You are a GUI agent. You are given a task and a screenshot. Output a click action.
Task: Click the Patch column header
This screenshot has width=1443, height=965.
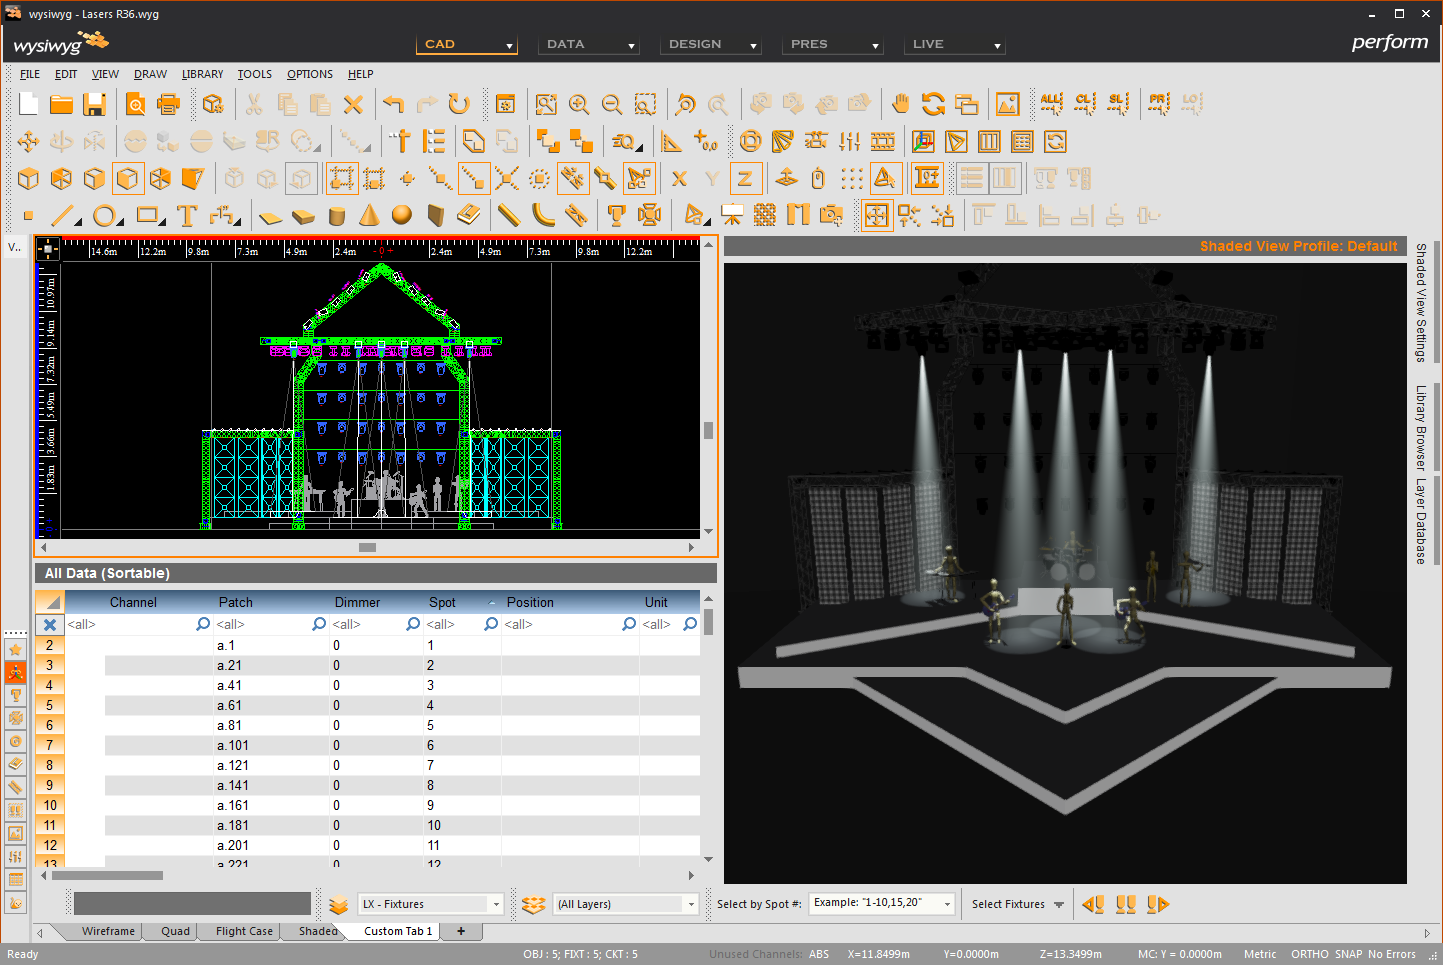(236, 602)
